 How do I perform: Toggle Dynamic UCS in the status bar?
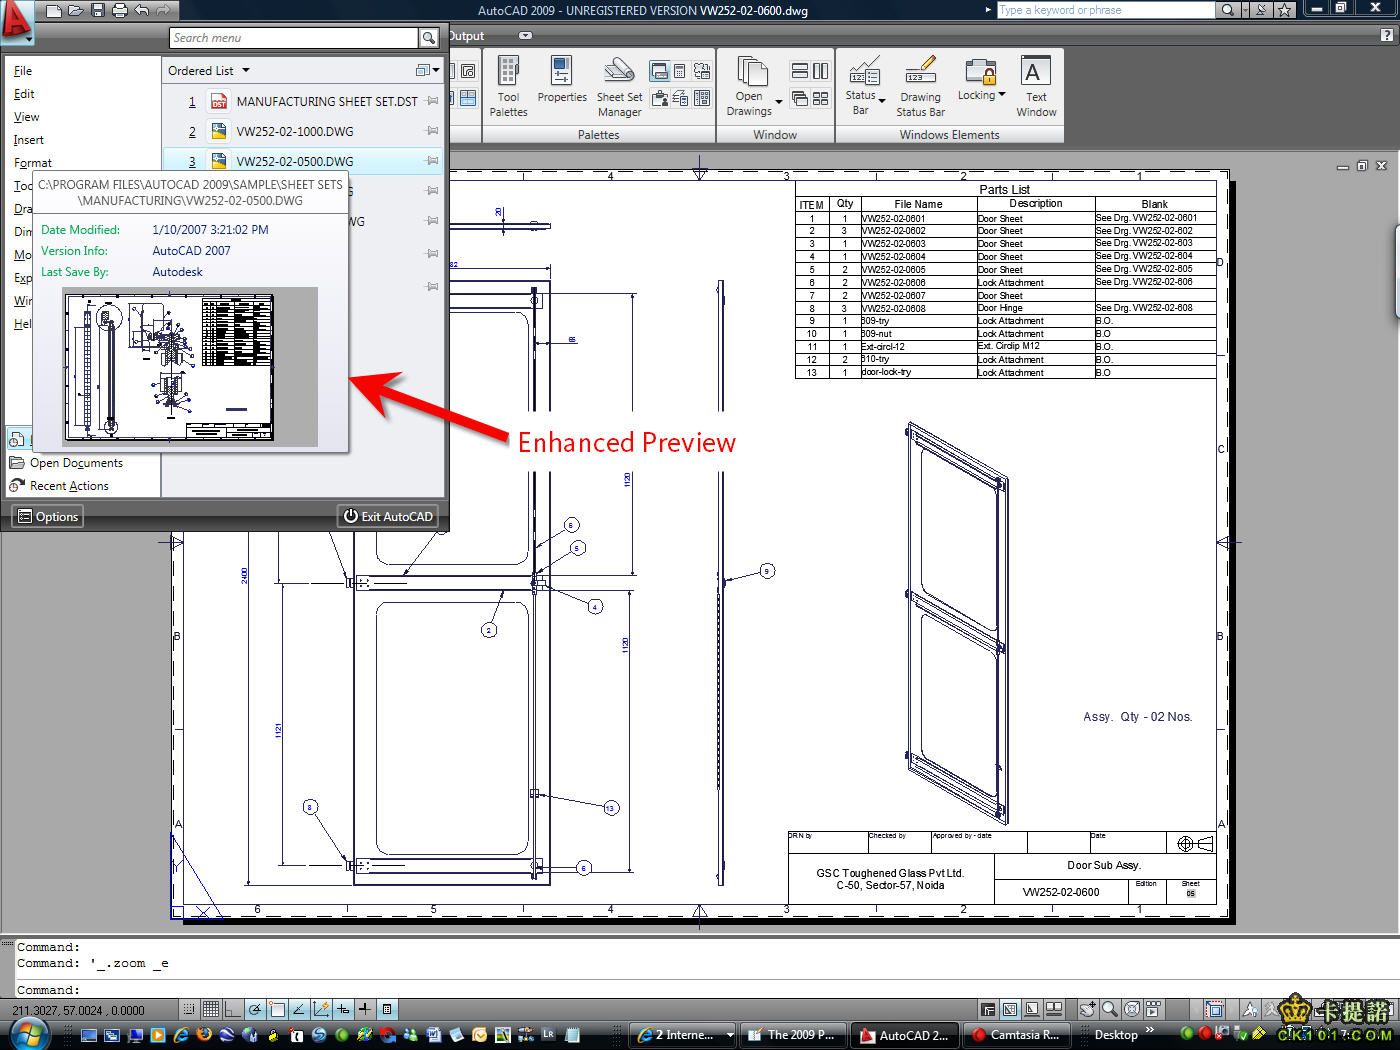[321, 1009]
